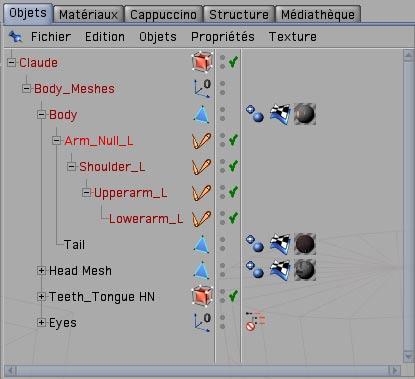Collapse the Arm_Null_L hierarchy
Screen dimensions: 415x379
click(56, 141)
